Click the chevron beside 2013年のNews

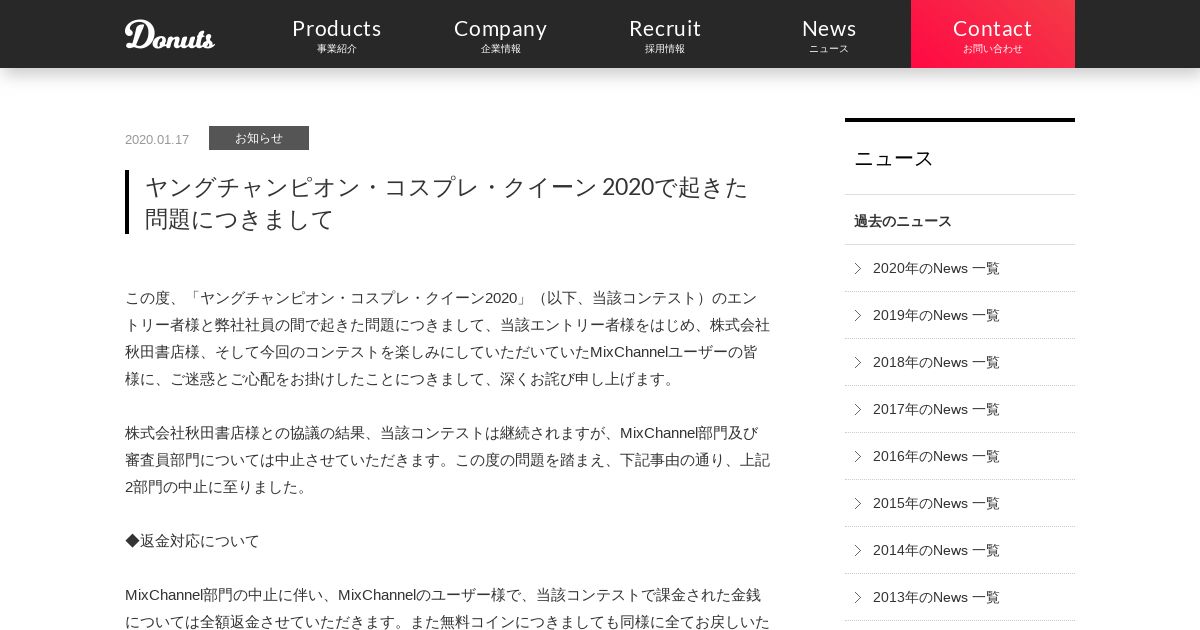pyautogui.click(x=857, y=597)
